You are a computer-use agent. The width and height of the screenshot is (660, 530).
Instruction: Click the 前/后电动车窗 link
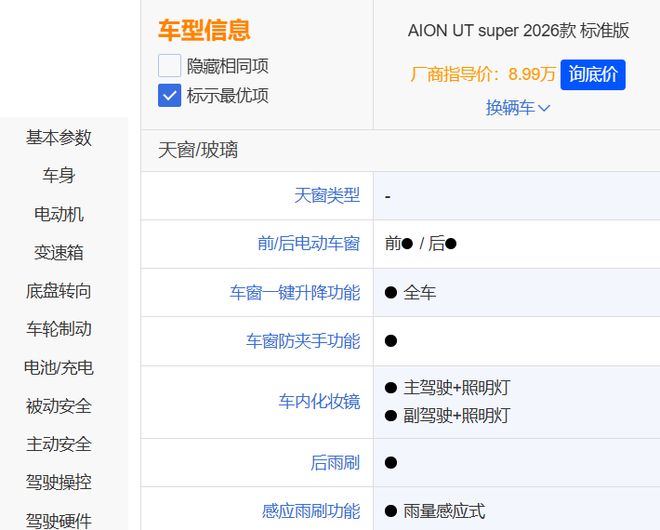(x=309, y=243)
